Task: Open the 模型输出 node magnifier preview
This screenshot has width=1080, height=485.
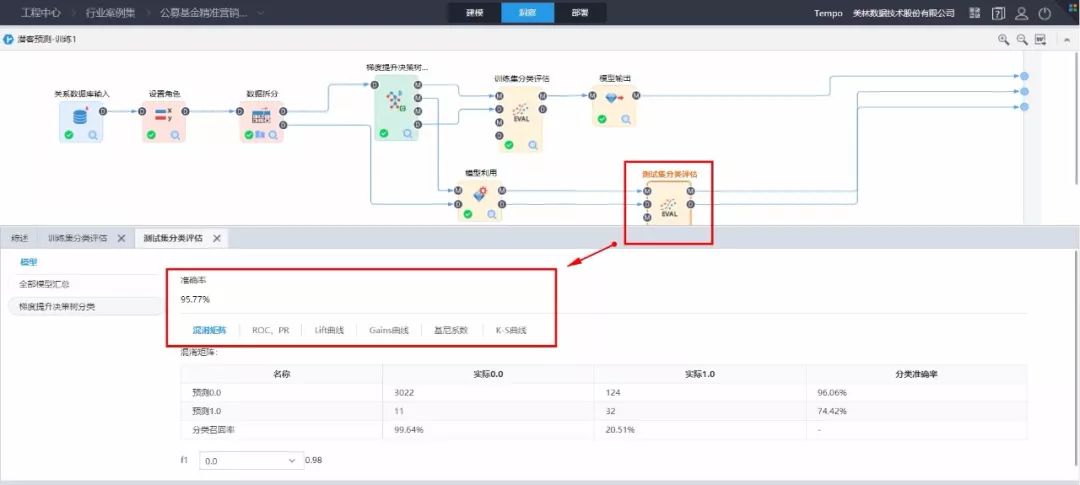Action: point(626,119)
